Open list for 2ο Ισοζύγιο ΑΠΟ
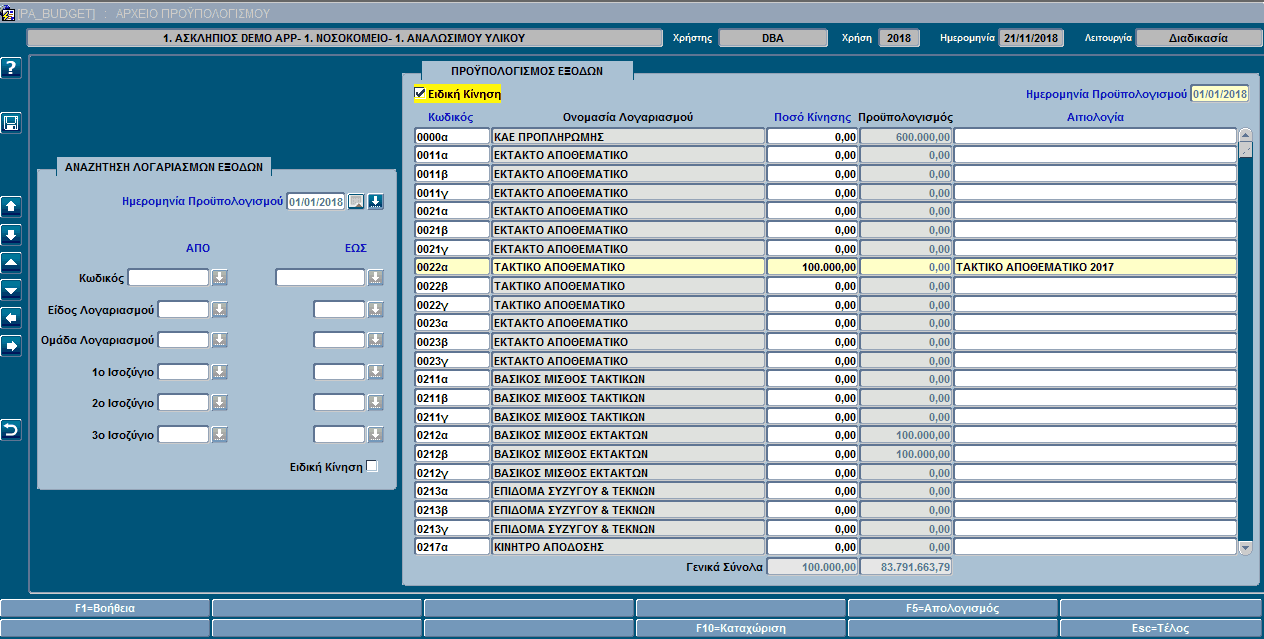 click(x=220, y=403)
